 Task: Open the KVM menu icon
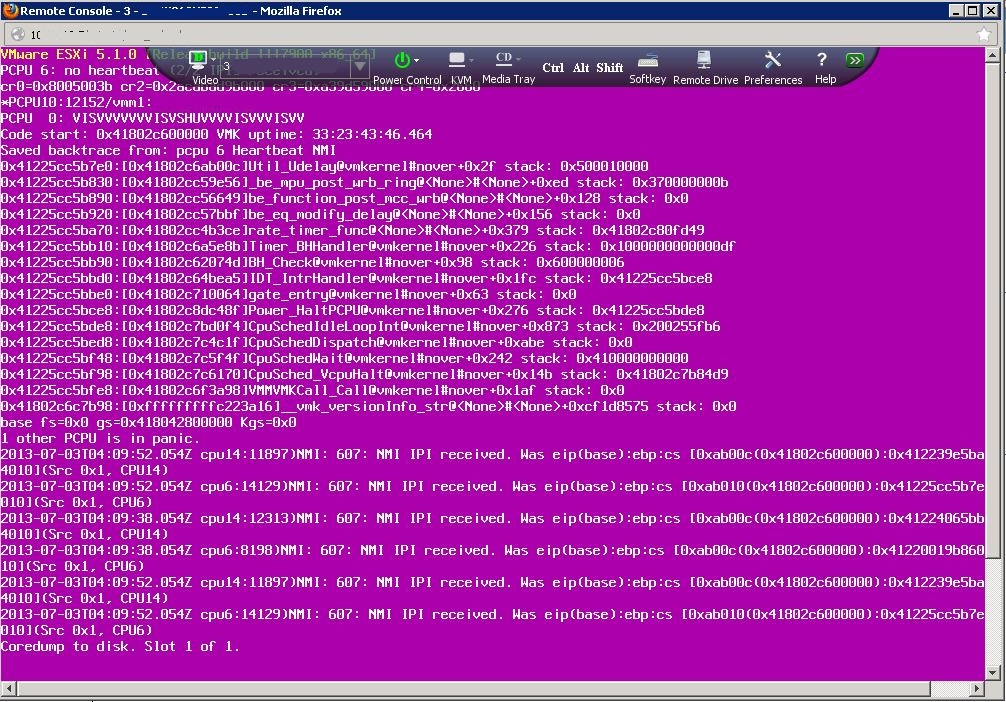click(457, 60)
